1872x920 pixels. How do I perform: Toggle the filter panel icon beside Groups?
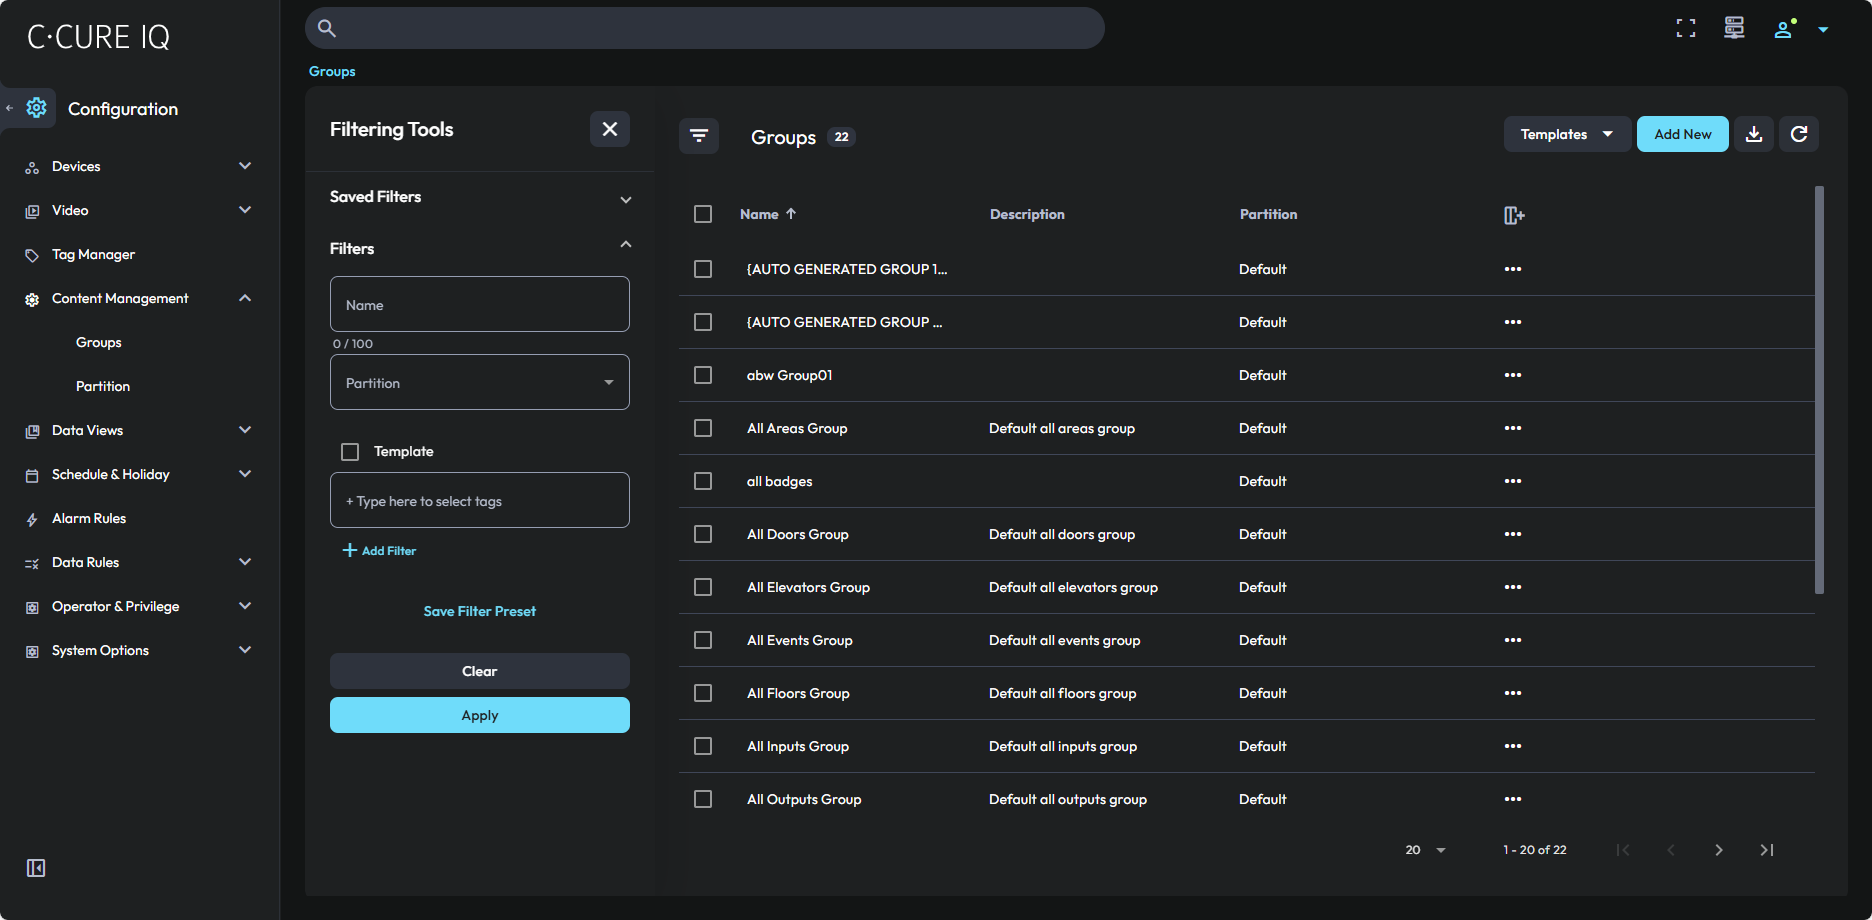(699, 136)
